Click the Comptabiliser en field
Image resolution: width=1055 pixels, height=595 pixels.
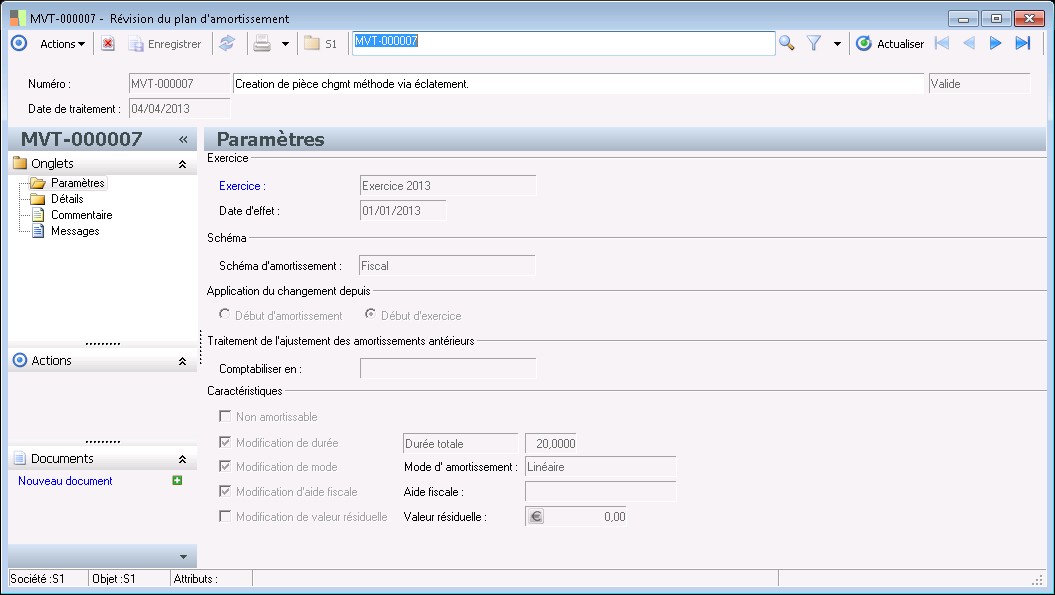448,368
